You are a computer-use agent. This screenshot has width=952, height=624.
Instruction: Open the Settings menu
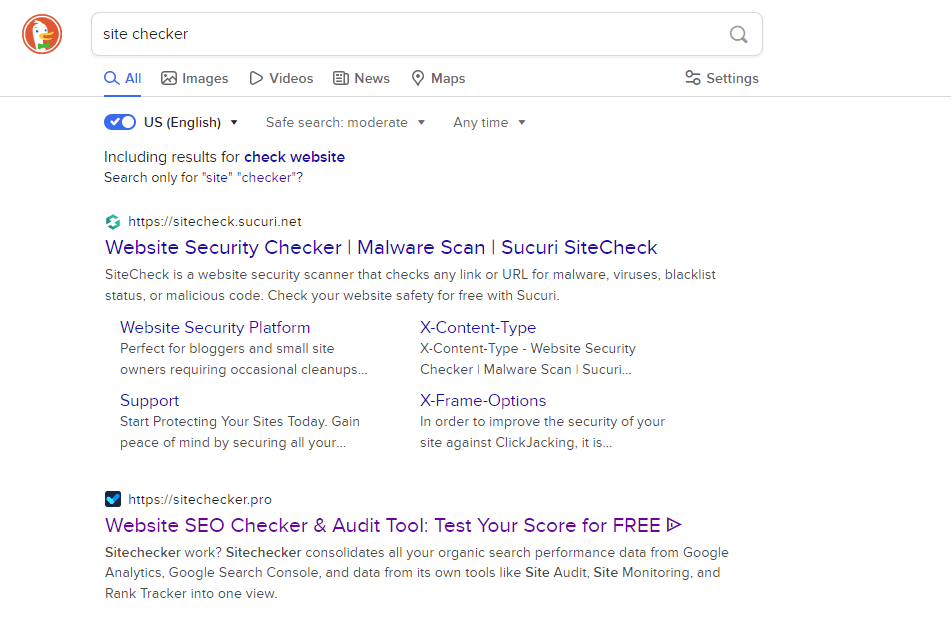722,78
